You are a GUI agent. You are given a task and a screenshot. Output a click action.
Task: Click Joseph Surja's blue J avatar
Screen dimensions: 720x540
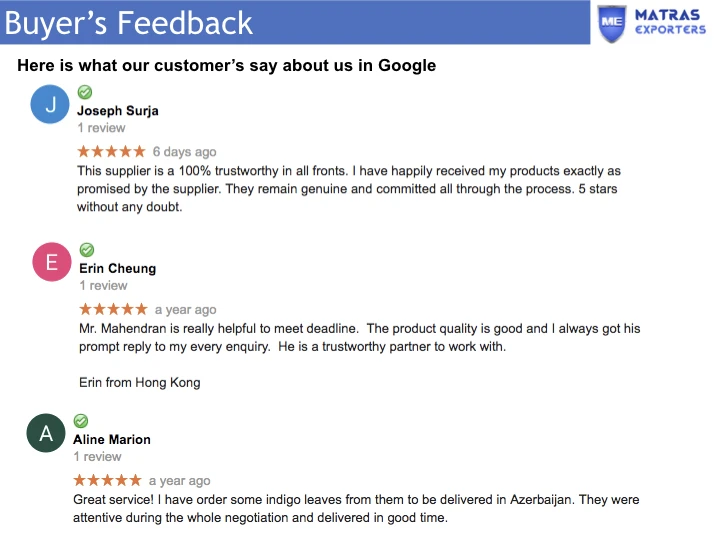point(50,104)
